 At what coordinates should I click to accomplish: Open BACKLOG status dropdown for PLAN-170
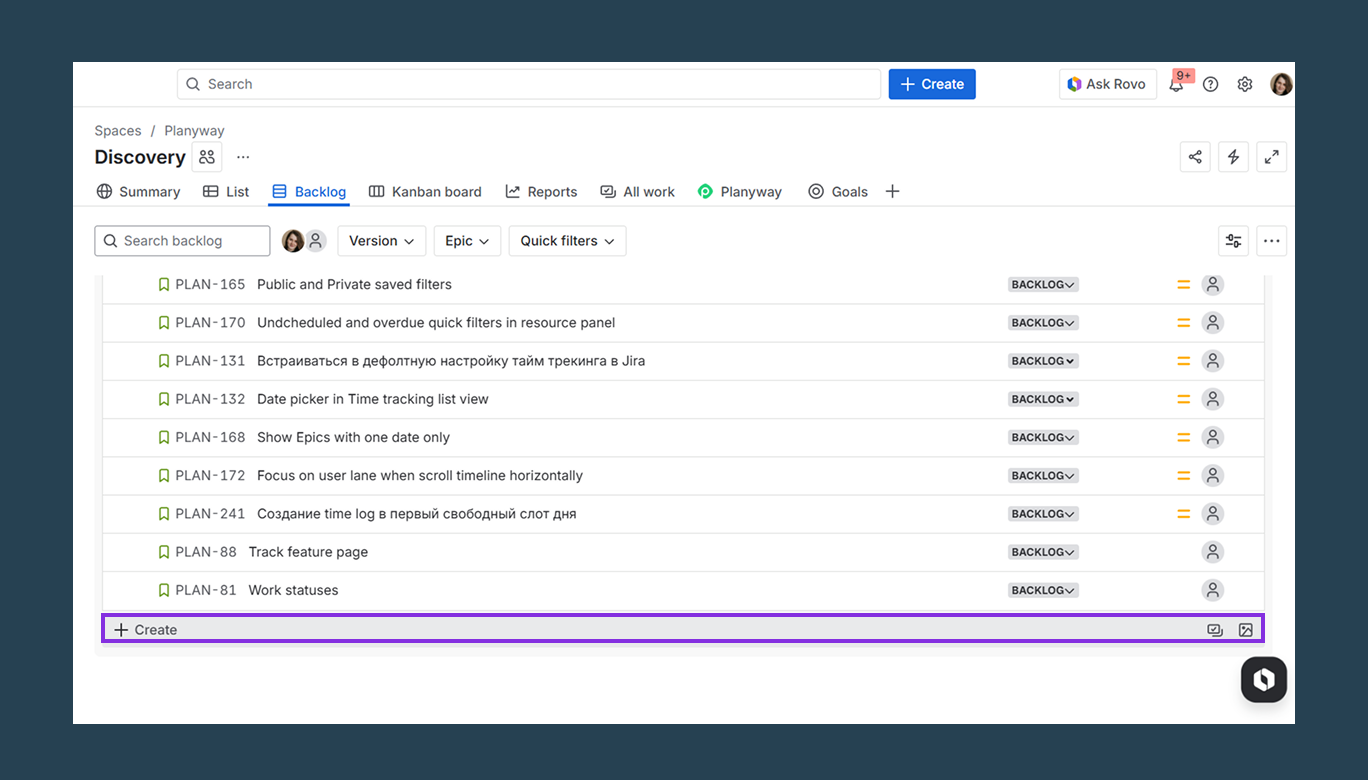1043,323
